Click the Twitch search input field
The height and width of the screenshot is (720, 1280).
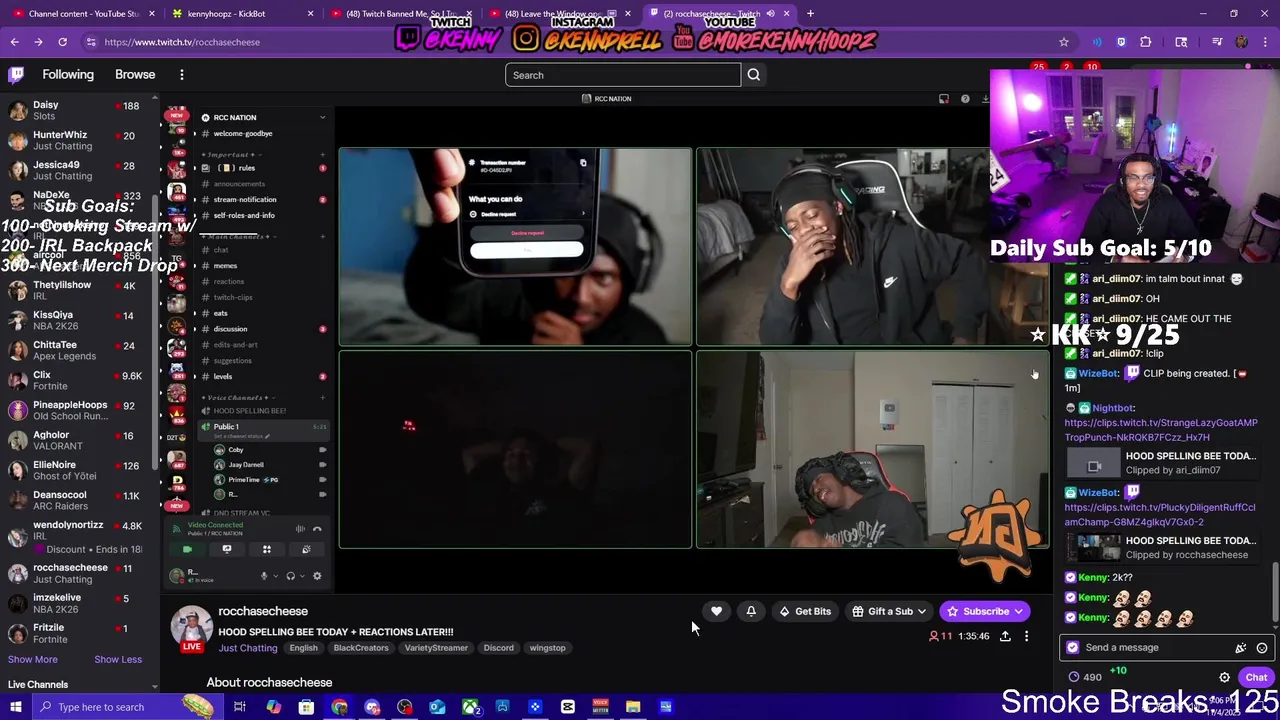[623, 75]
